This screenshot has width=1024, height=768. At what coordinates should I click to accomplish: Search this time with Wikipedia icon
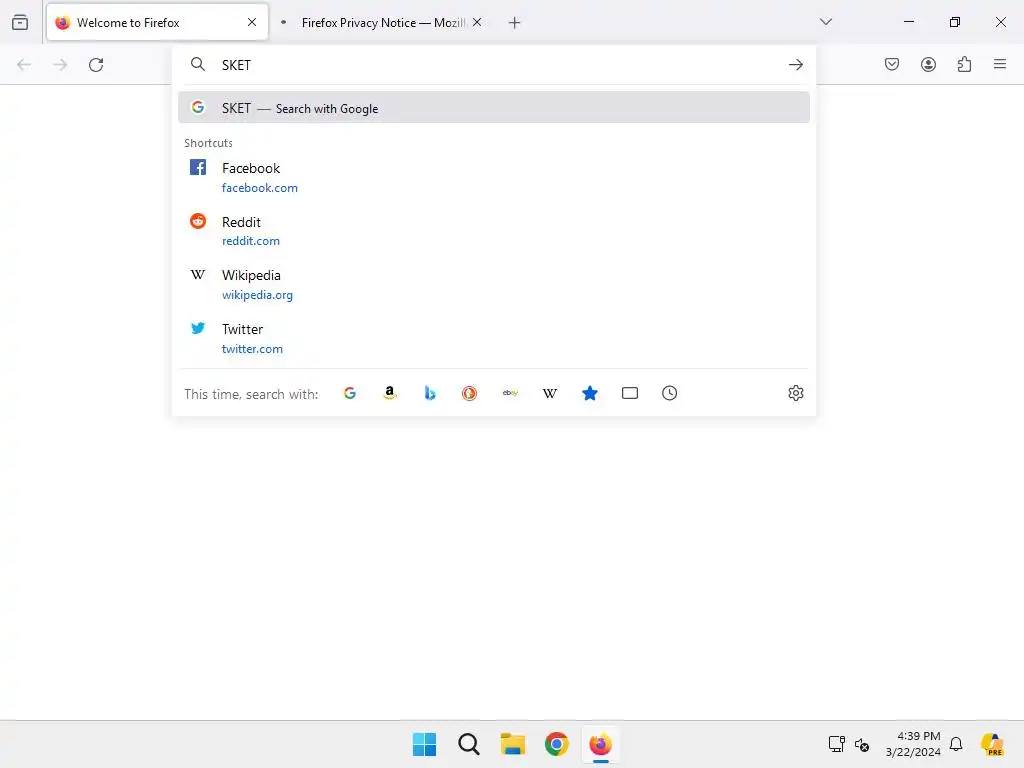click(x=550, y=393)
